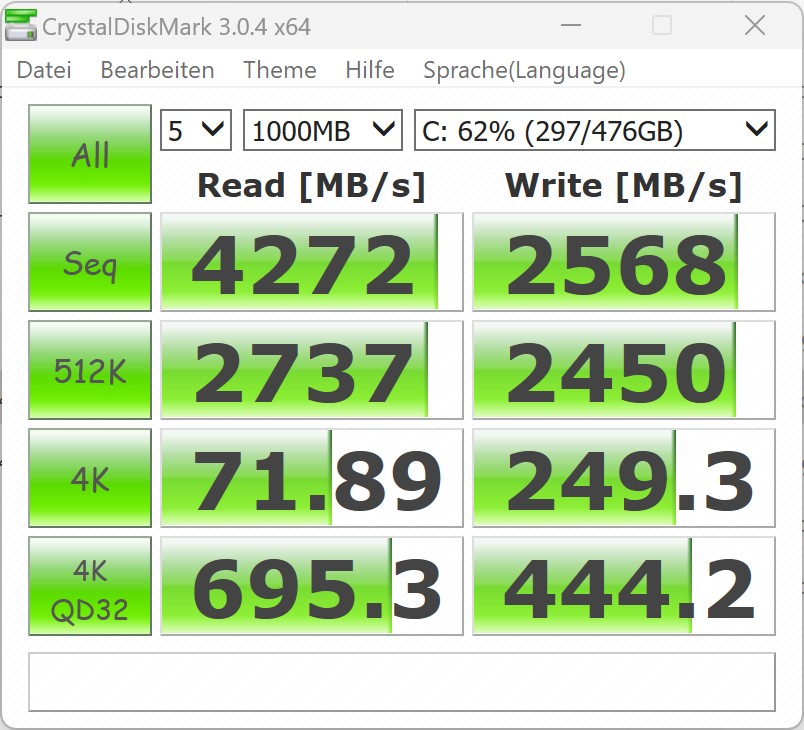Click the disabled maximize window button
This screenshot has height=730, width=804.
tap(661, 25)
